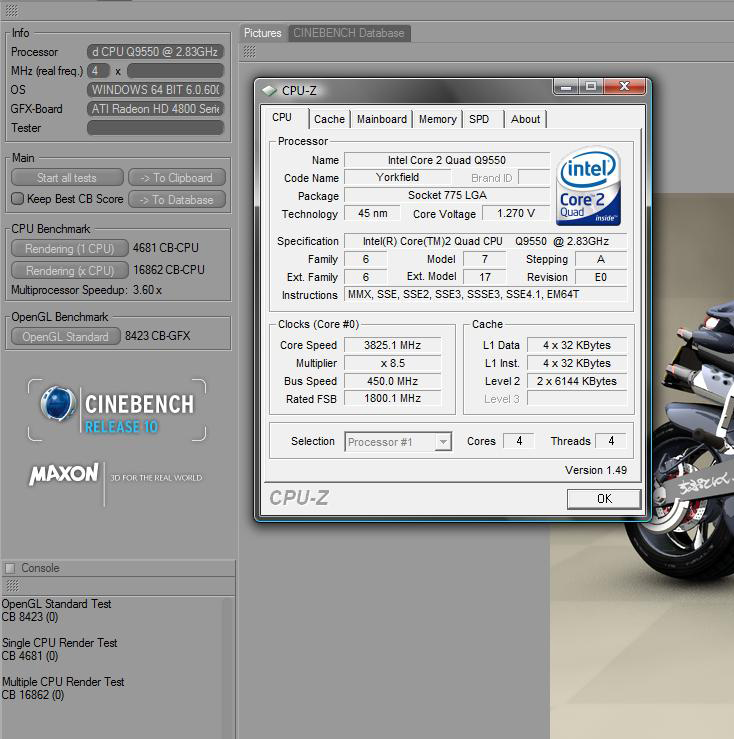Viewport: 734px width, 739px height.
Task: Click the Start all tests button
Action: point(67,178)
